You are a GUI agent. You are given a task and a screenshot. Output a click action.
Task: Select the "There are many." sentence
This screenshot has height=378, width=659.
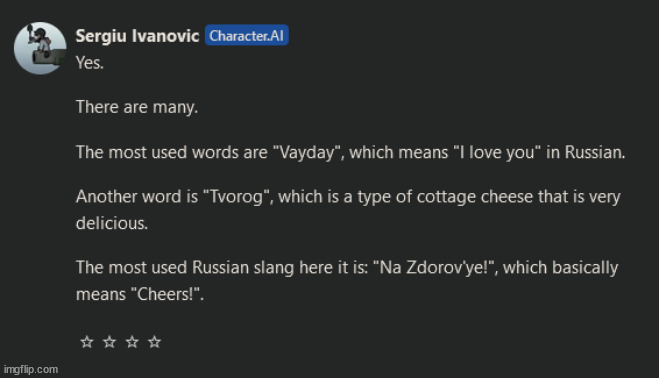pos(137,107)
